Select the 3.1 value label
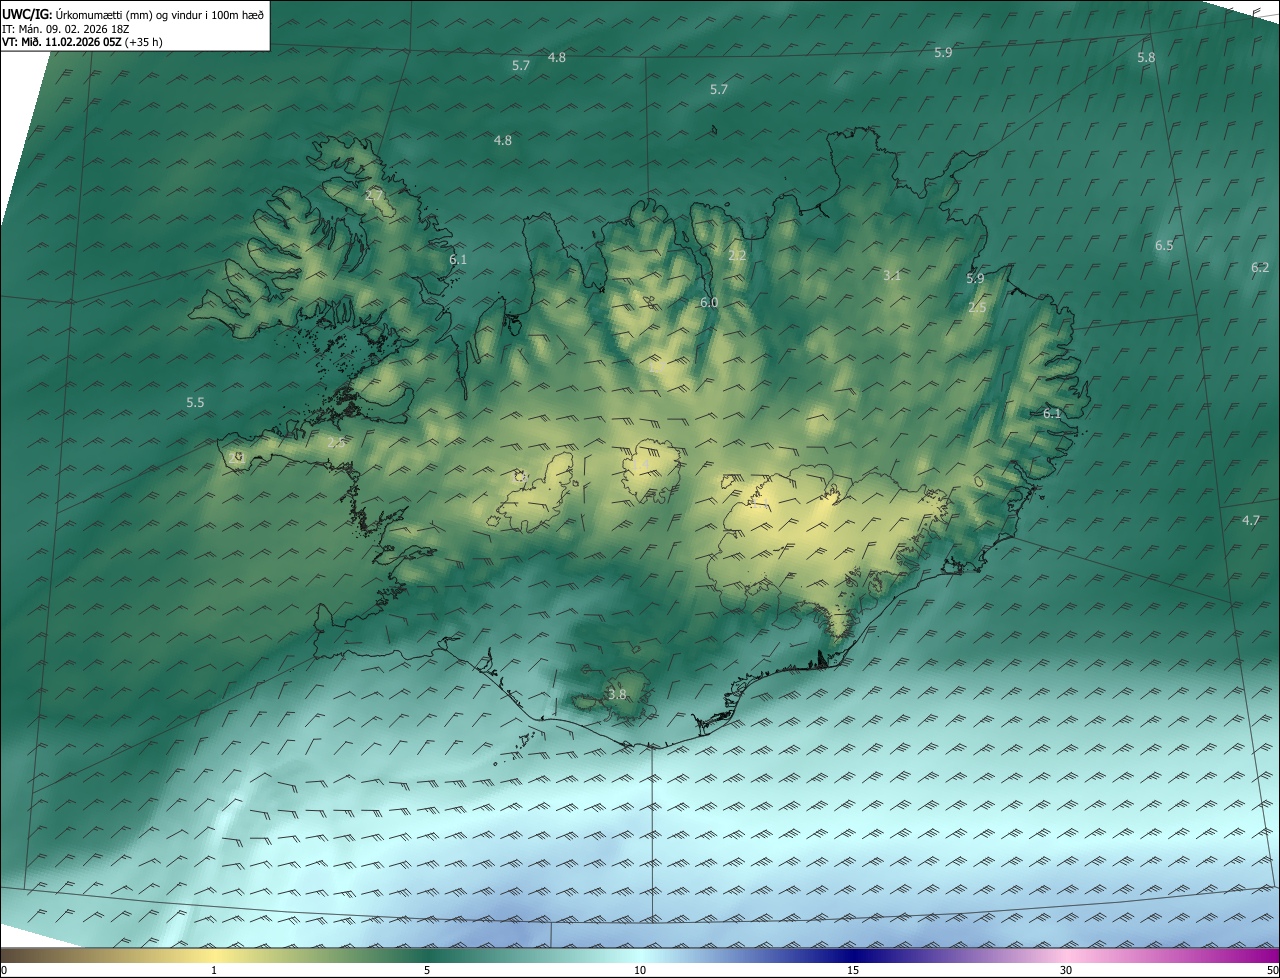The width and height of the screenshot is (1280, 978). [x=893, y=275]
